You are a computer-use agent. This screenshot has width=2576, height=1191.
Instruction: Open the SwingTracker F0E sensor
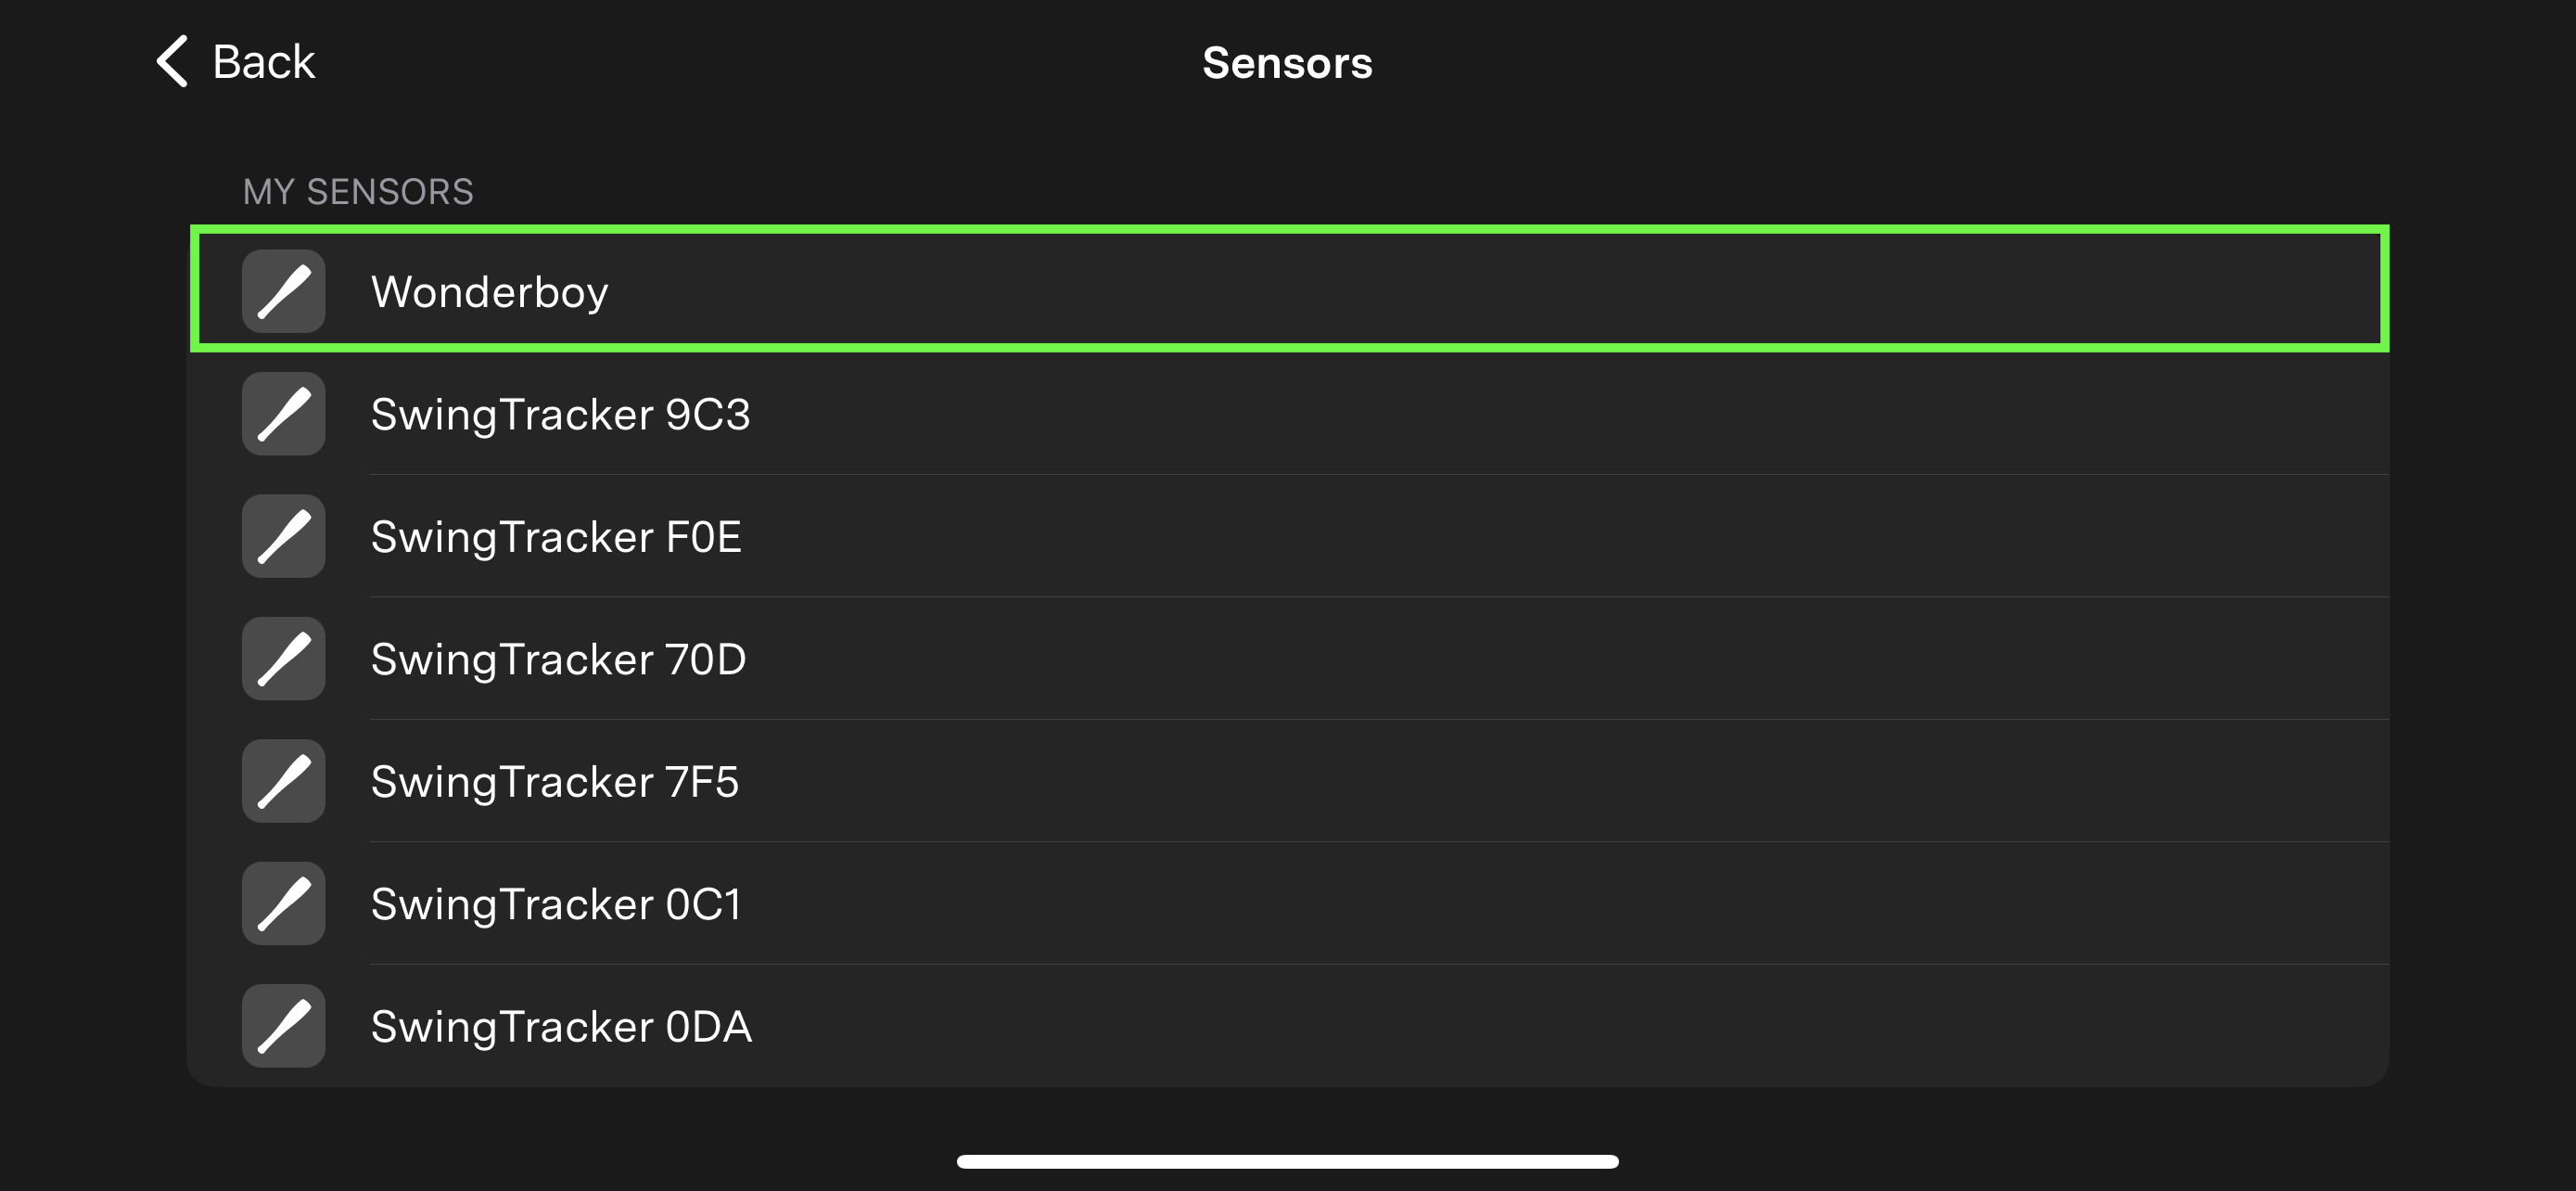point(556,537)
